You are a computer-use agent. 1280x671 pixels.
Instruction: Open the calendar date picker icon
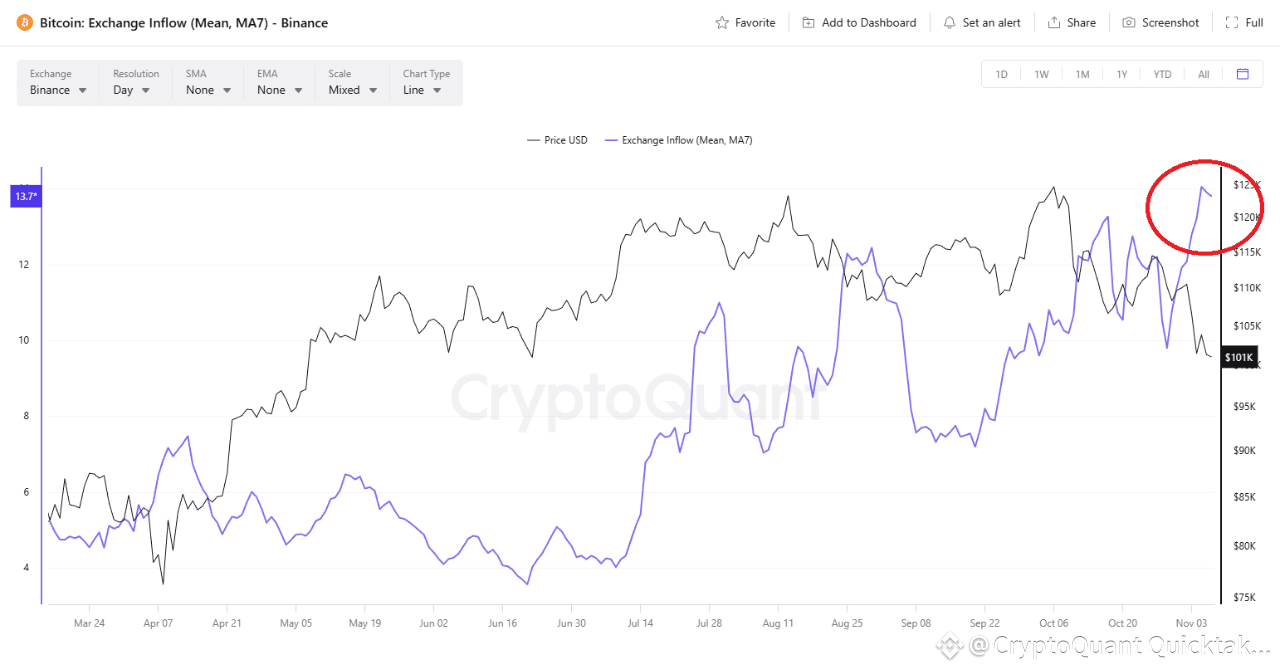[1243, 74]
